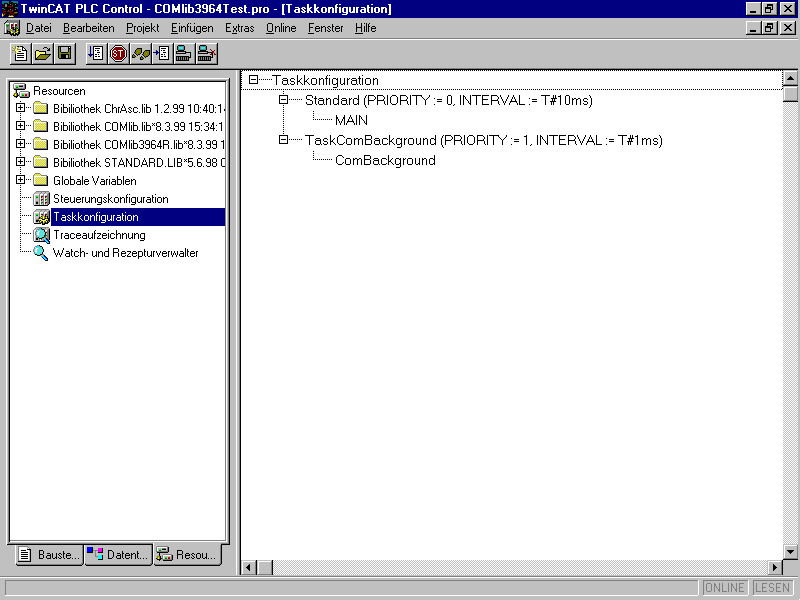
Task: Click the Logout computer icon with red X
Action: pyautogui.click(x=207, y=53)
